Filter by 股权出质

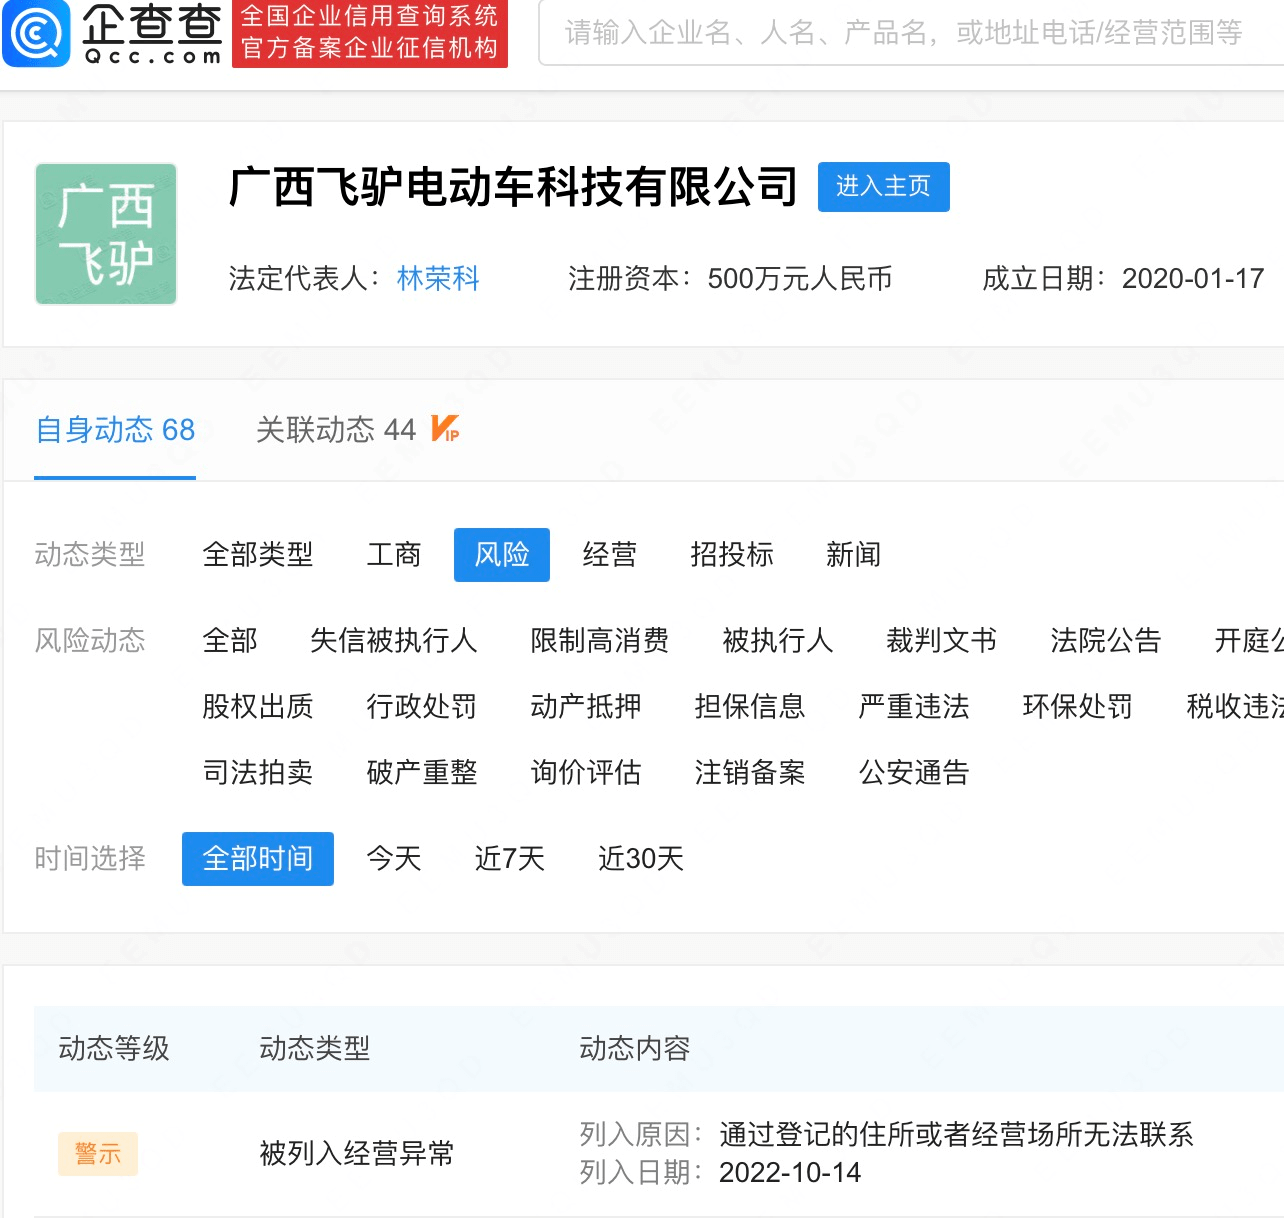tap(258, 706)
